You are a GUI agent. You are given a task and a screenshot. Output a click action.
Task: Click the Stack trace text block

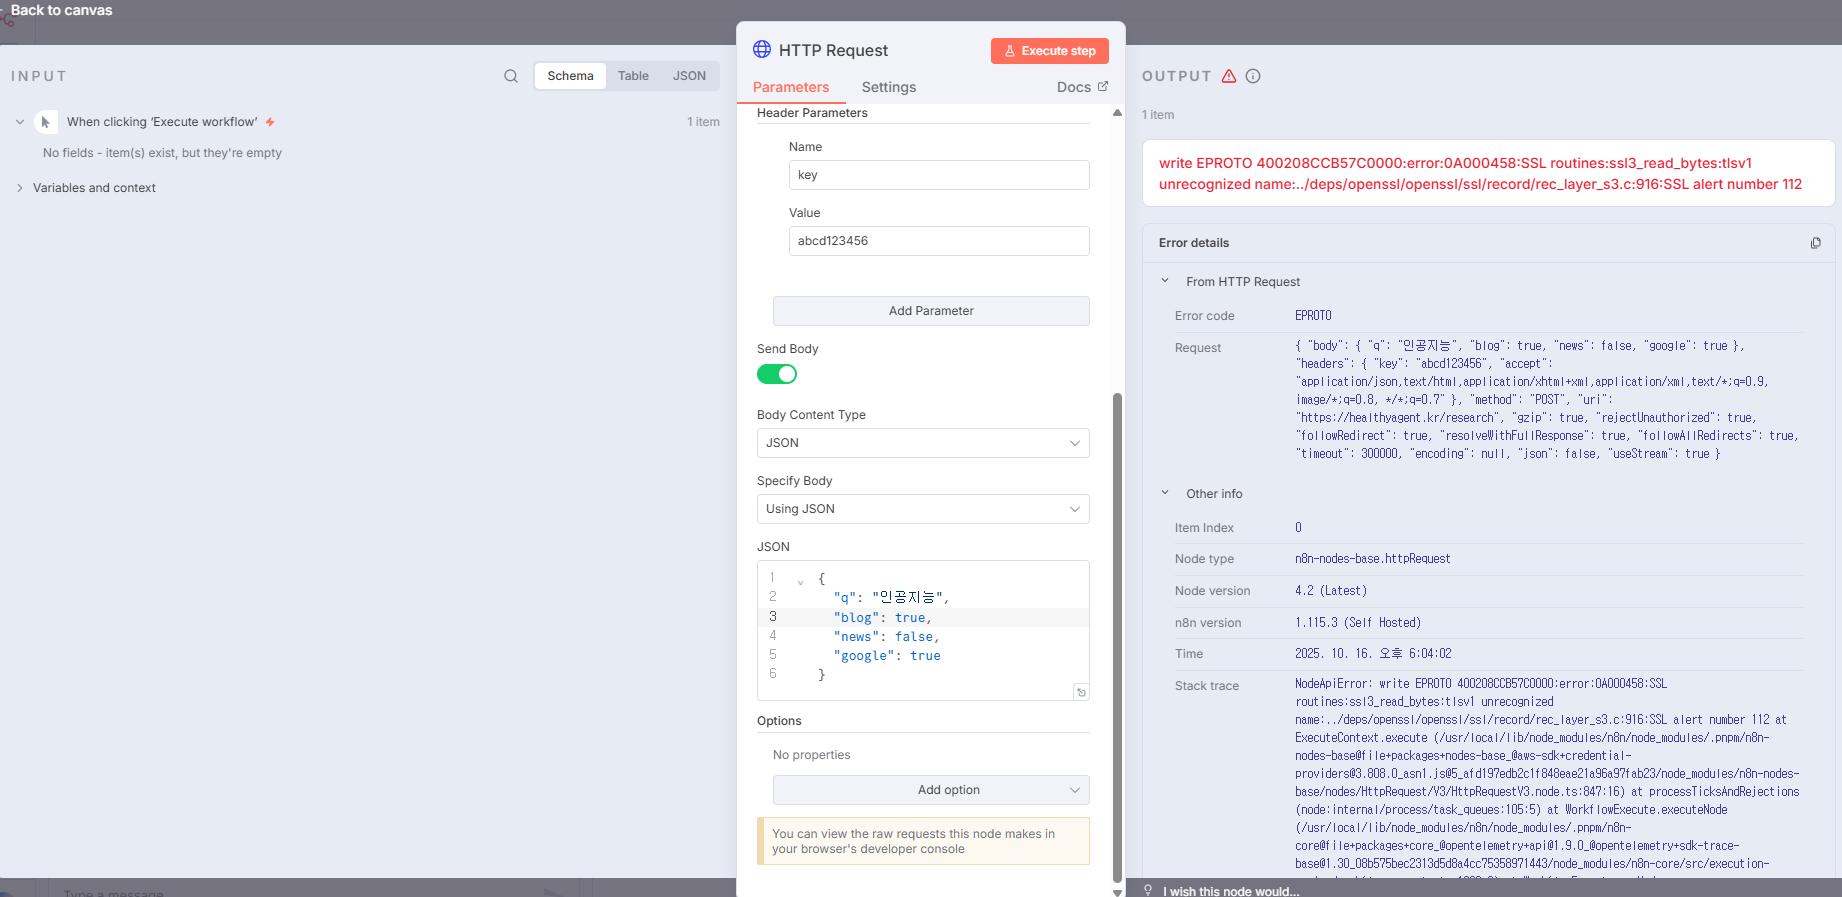1547,780
